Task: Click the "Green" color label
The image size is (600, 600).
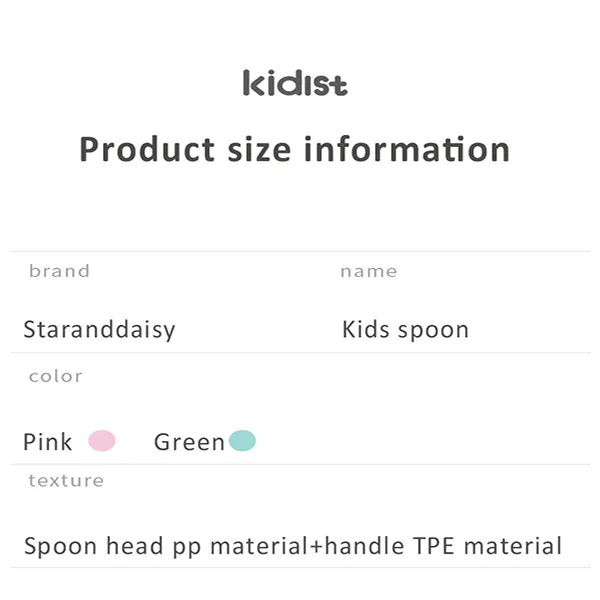Action: pyautogui.click(x=189, y=442)
